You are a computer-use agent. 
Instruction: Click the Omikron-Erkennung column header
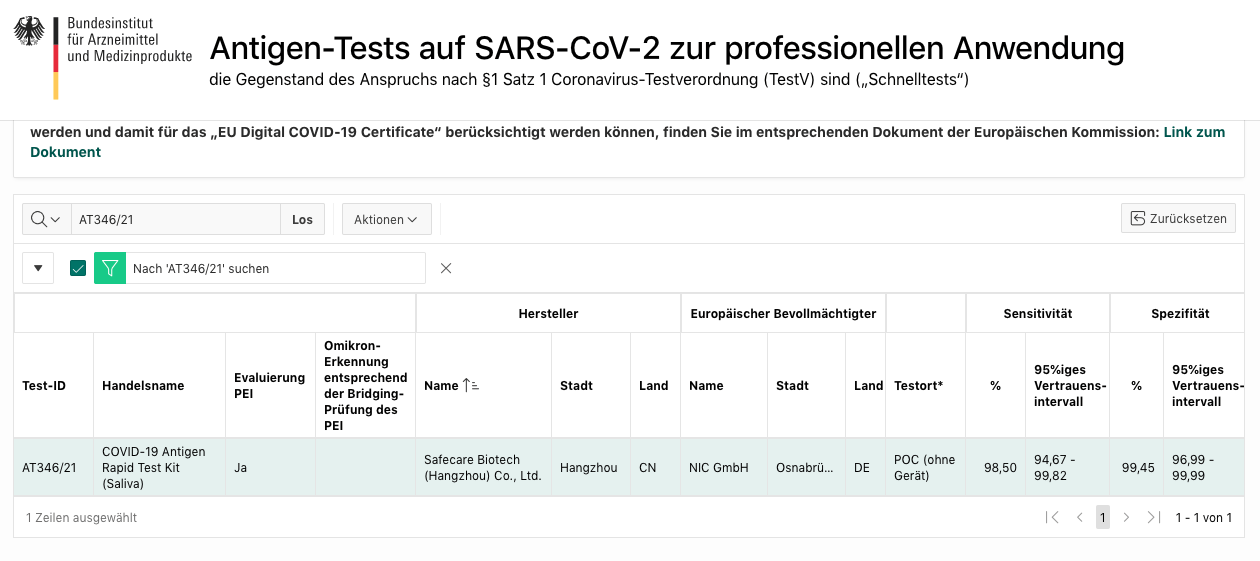pos(365,385)
